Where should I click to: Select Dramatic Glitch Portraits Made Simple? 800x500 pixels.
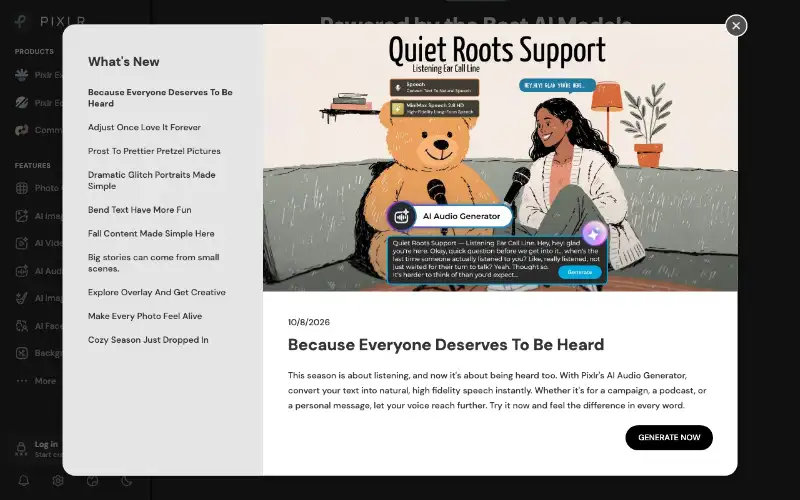152,180
